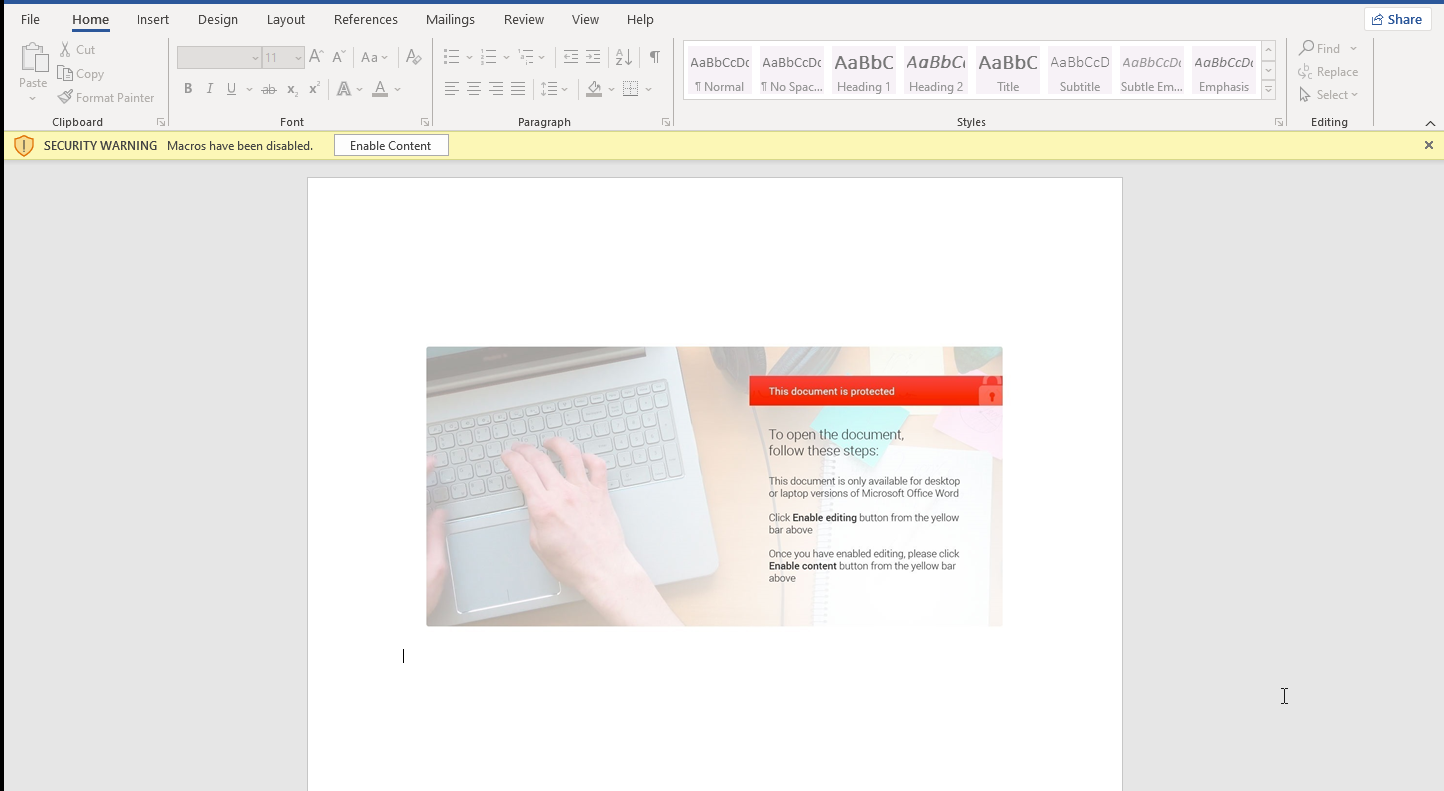This screenshot has height=791, width=1444.
Task: Increase paragraph indent
Action: (593, 57)
